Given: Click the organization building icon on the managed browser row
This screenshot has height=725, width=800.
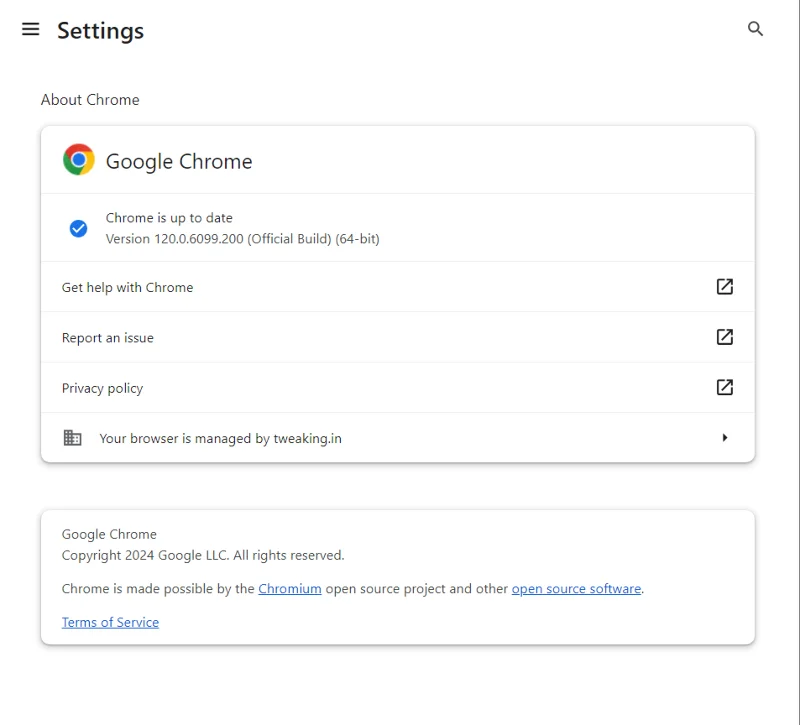Looking at the screenshot, I should click(72, 437).
